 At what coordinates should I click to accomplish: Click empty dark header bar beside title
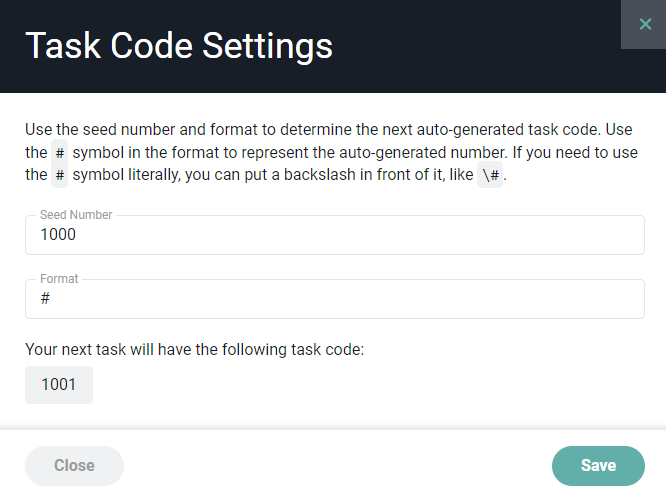coord(476,46)
